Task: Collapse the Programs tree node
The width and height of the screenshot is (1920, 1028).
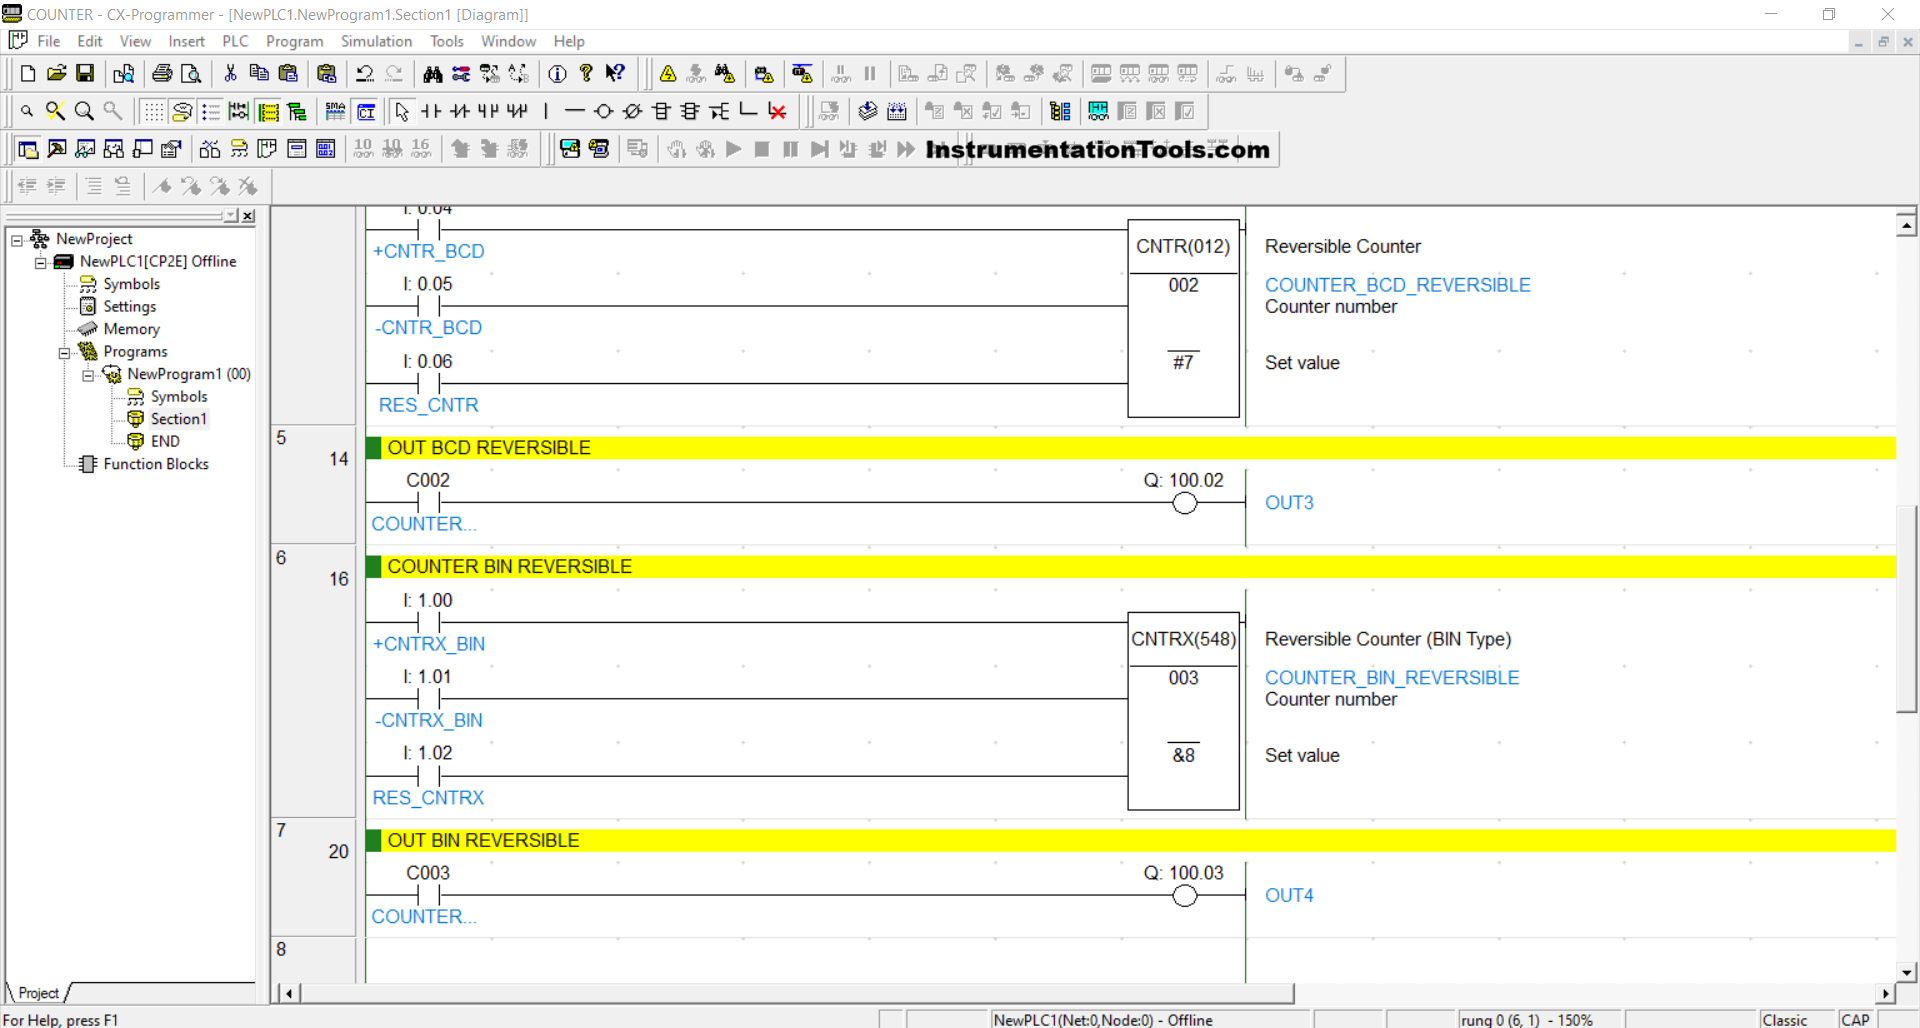Action: [x=64, y=352]
